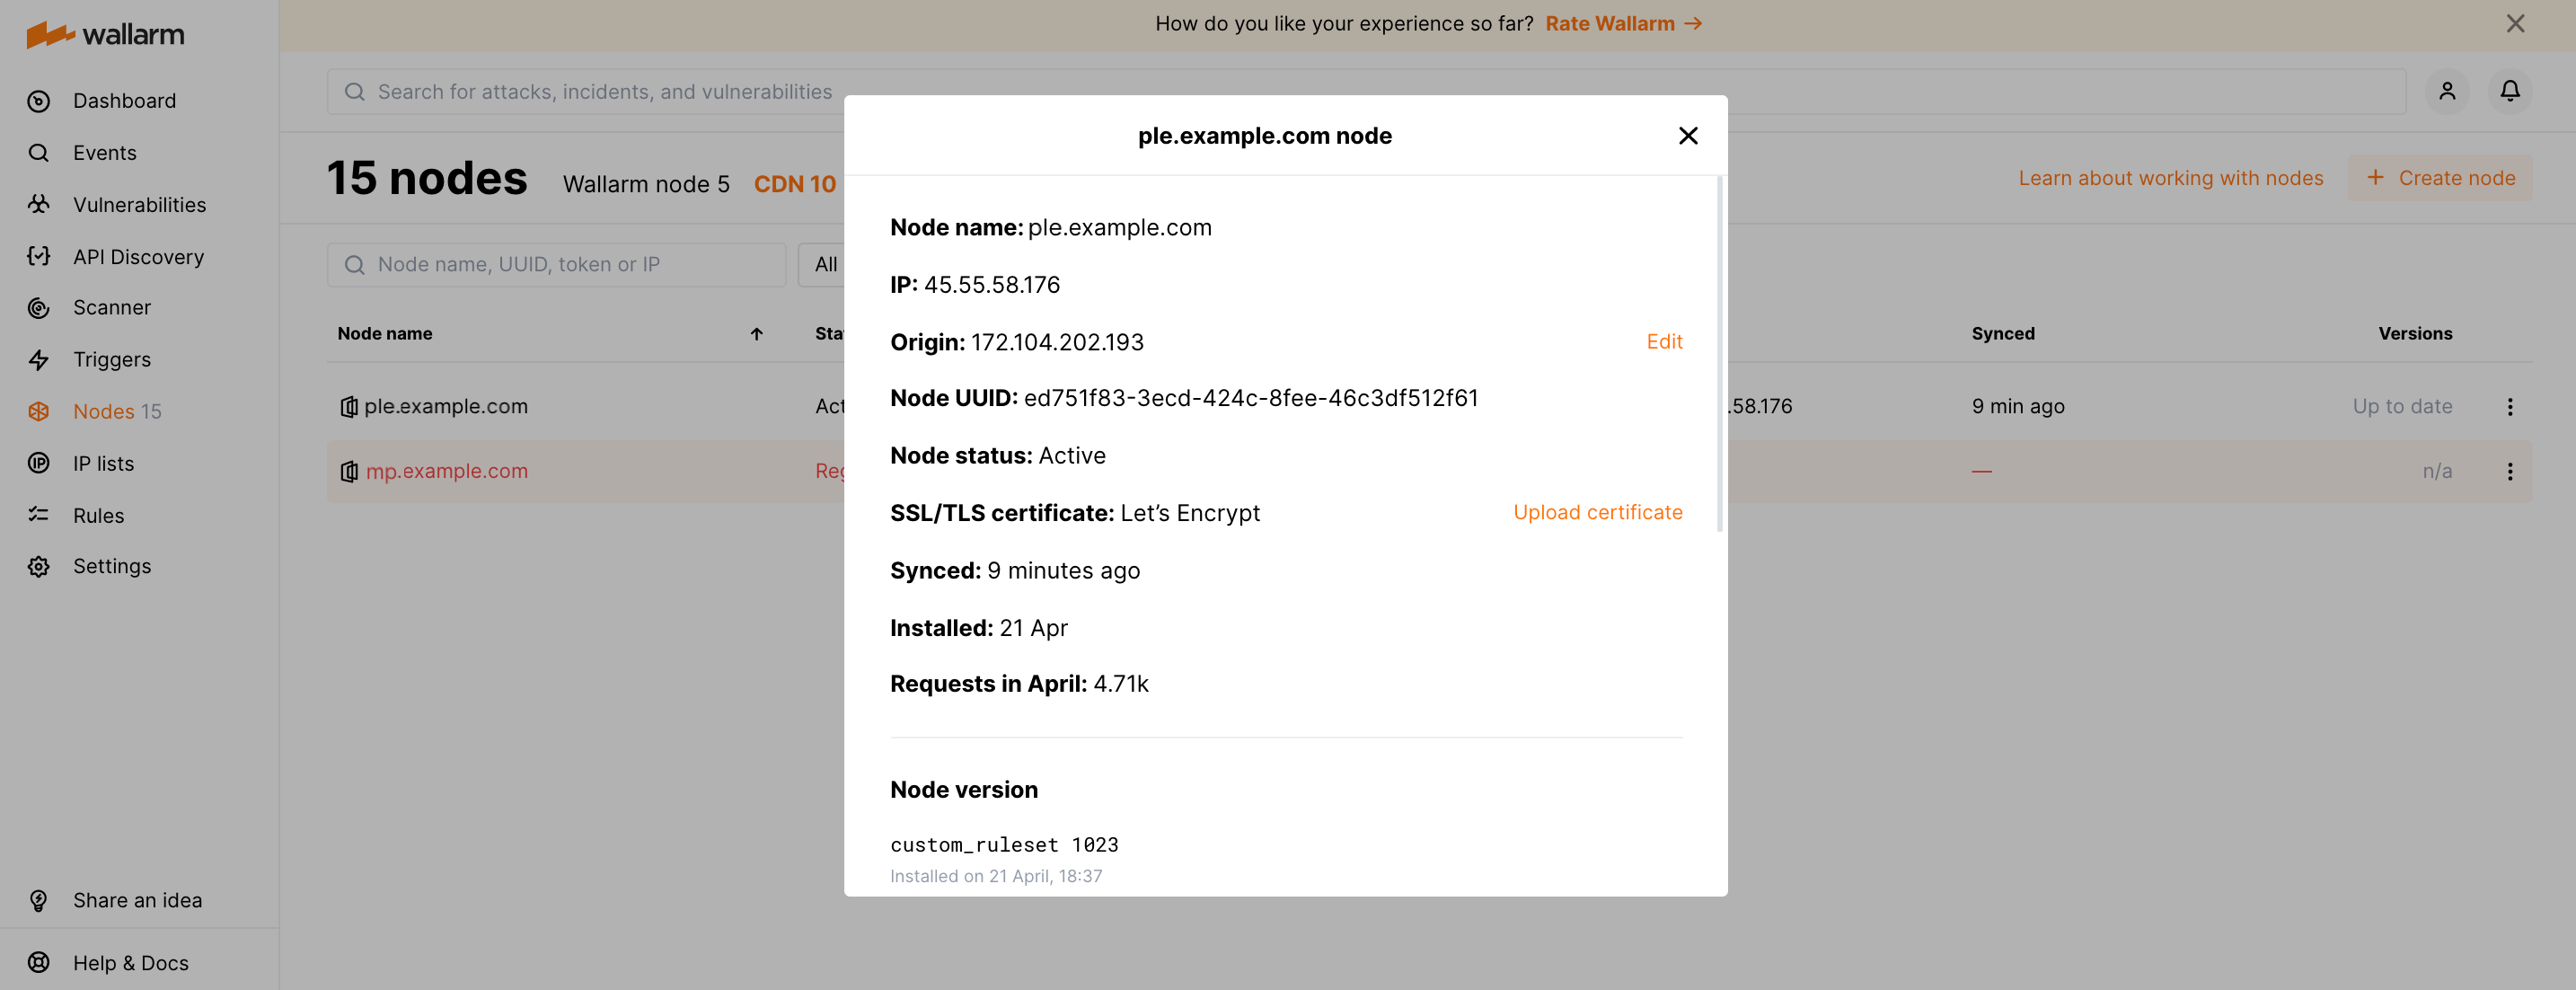Select the Events sidebar icon

point(38,152)
